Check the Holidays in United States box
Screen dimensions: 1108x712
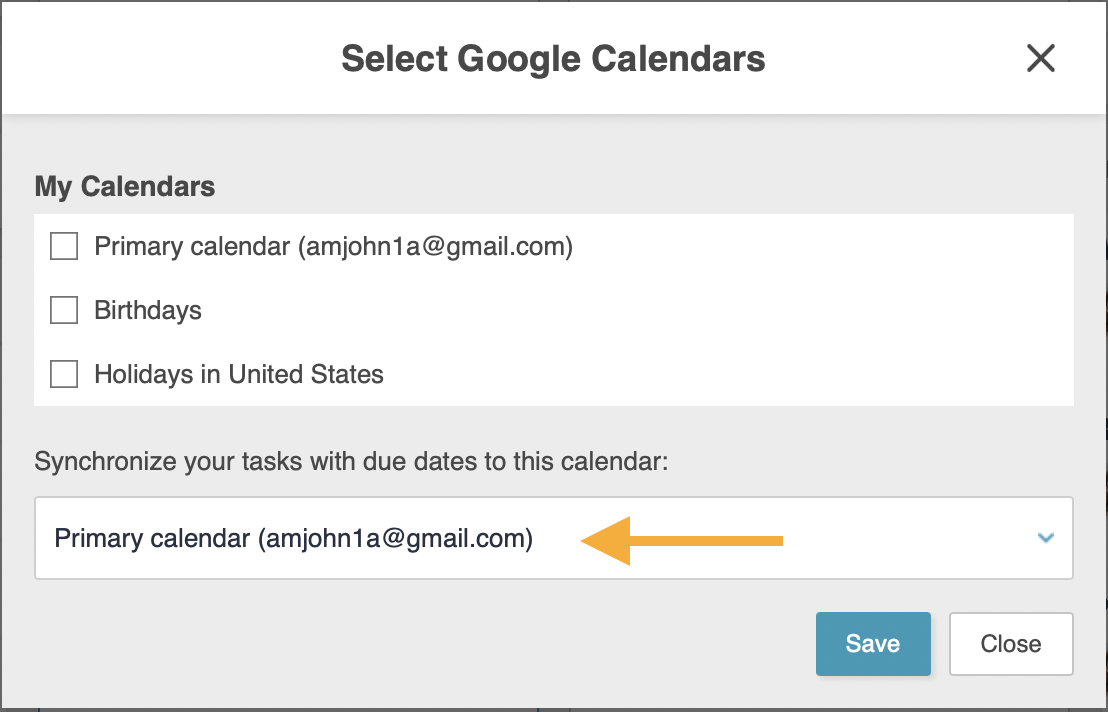(x=64, y=374)
